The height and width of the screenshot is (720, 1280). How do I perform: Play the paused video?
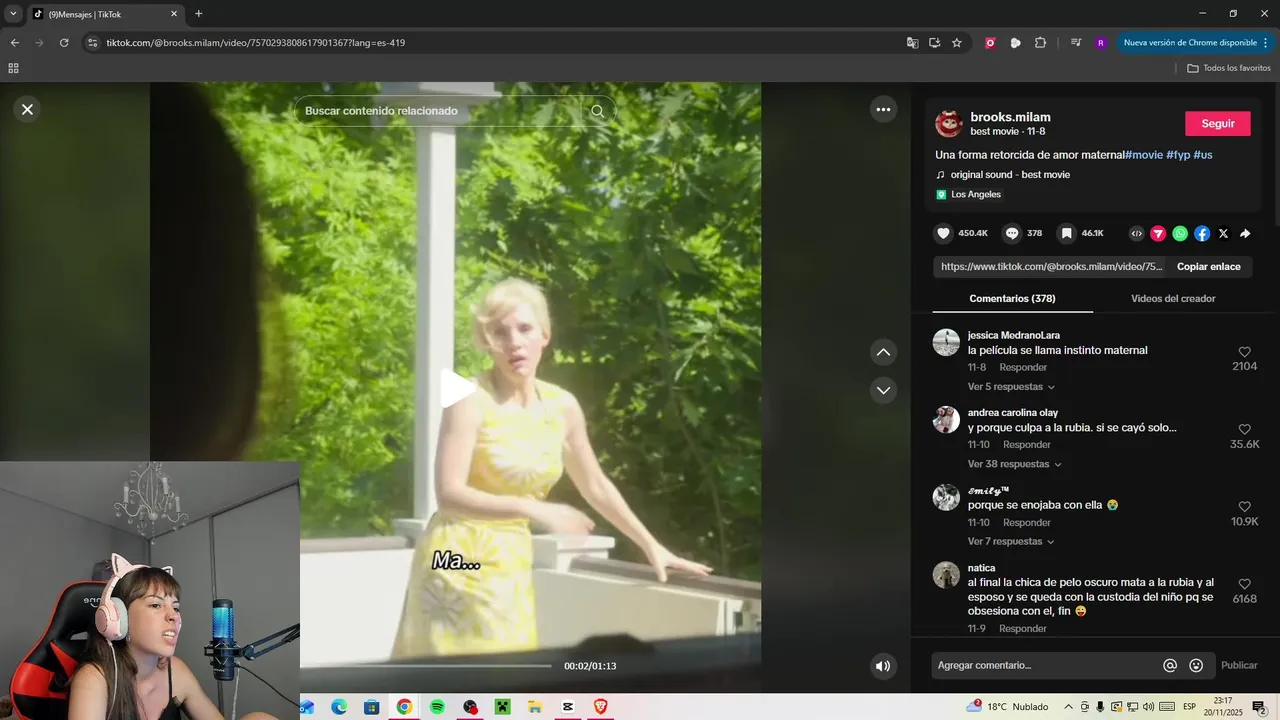[x=457, y=388]
